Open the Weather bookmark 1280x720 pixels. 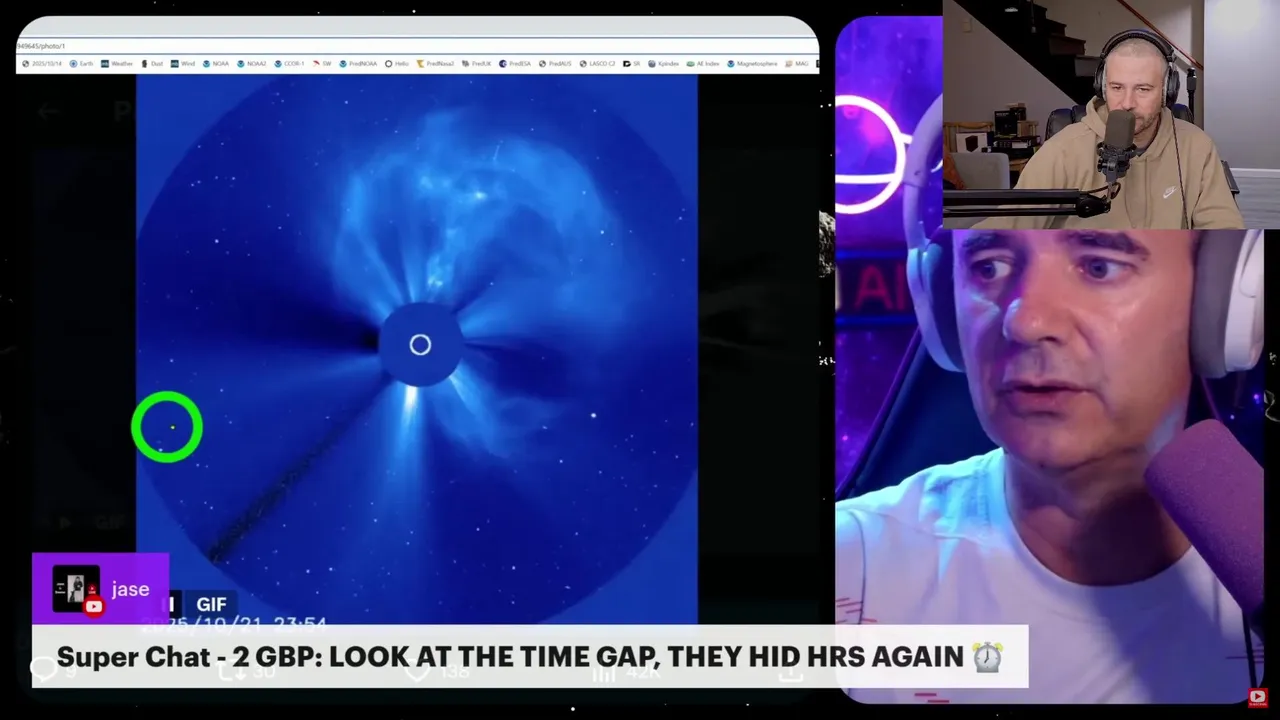click(117, 64)
